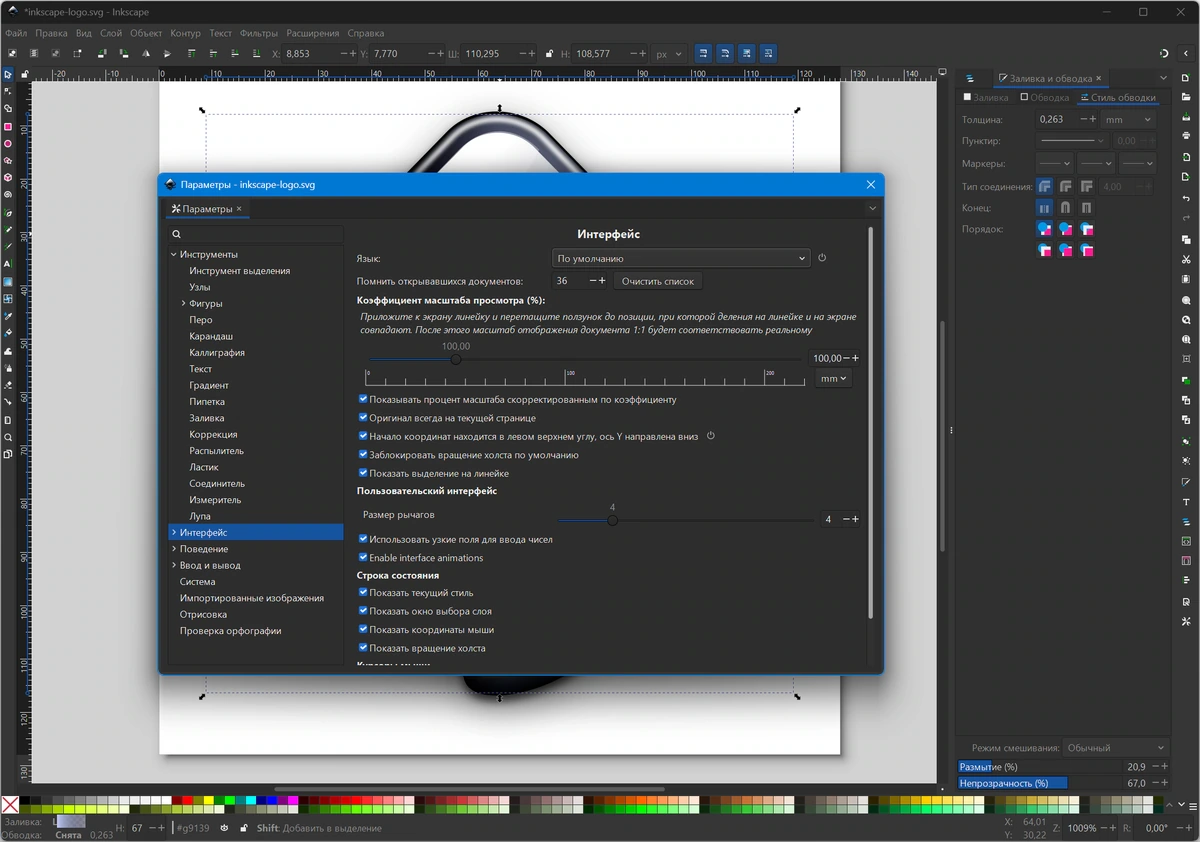Click the New document icon
This screenshot has height=842, width=1200.
tap(1186, 78)
